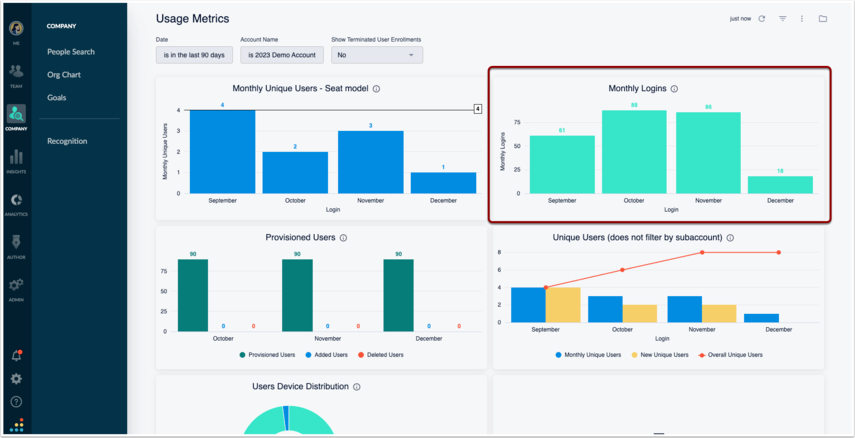Toggle Provisioned Users legend series
This screenshot has height=438, width=855.
click(267, 355)
